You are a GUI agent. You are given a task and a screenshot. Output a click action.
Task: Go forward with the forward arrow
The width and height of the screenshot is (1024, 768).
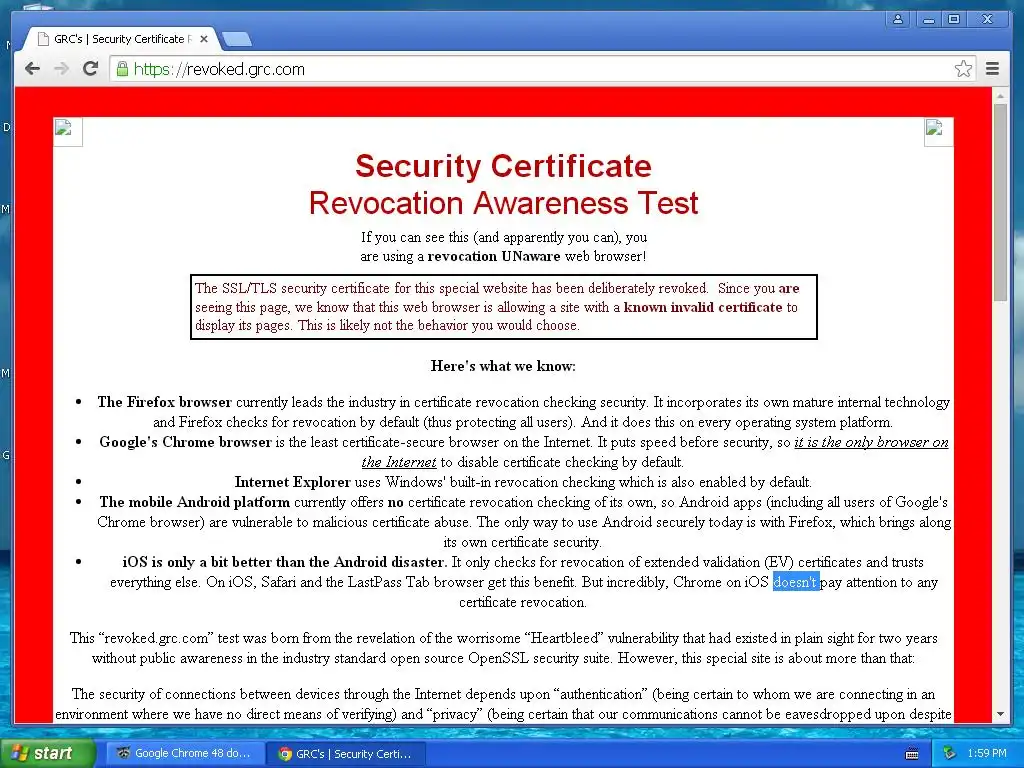tap(61, 69)
